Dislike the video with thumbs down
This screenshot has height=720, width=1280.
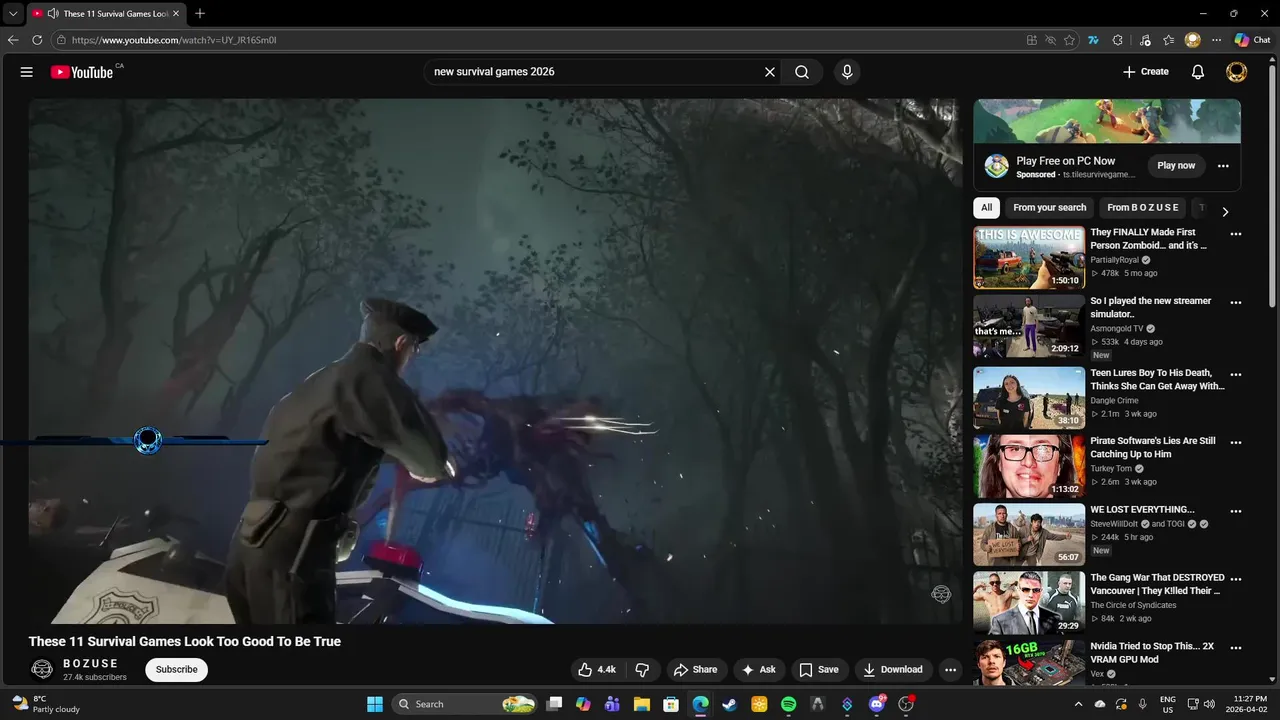[643, 670]
